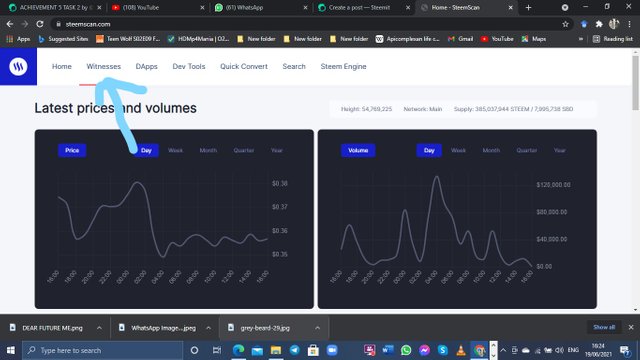Open Skype from the taskbar
The height and width of the screenshot is (360, 640).
[442, 350]
